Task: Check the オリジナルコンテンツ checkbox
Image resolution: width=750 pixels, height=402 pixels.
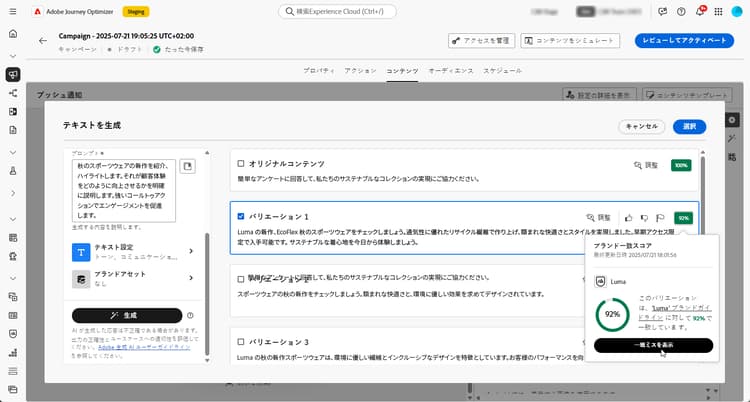Action: [241, 164]
